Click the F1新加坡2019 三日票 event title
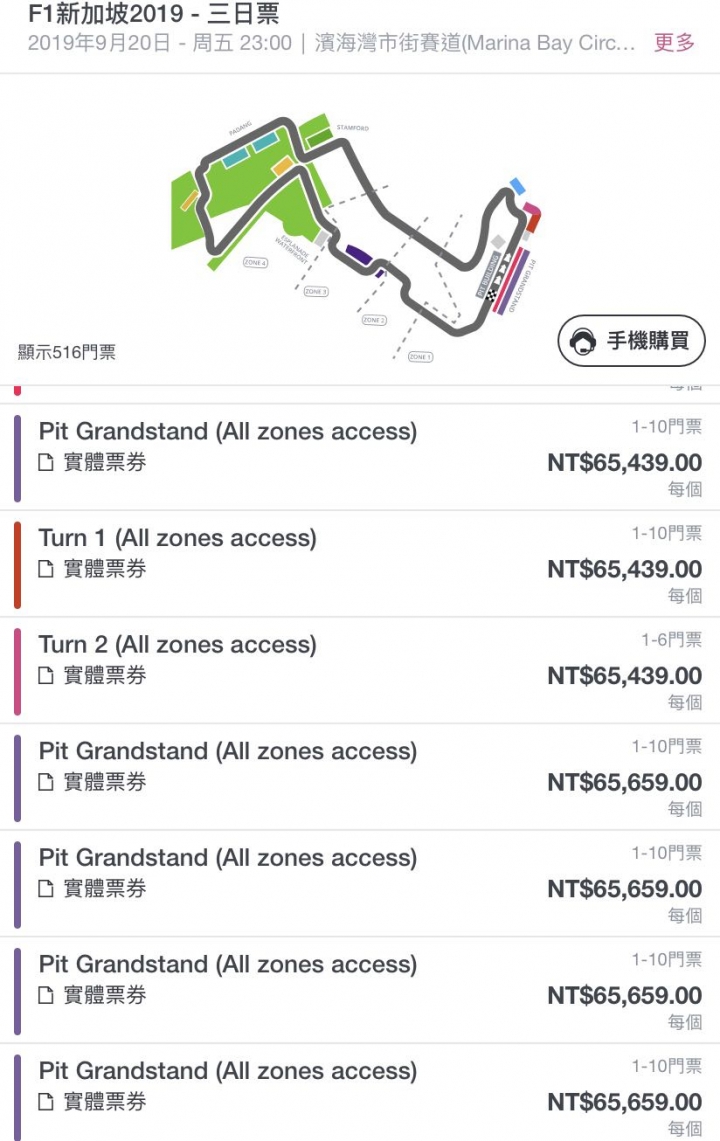Screen dimensions: 720x1141 coord(153,14)
